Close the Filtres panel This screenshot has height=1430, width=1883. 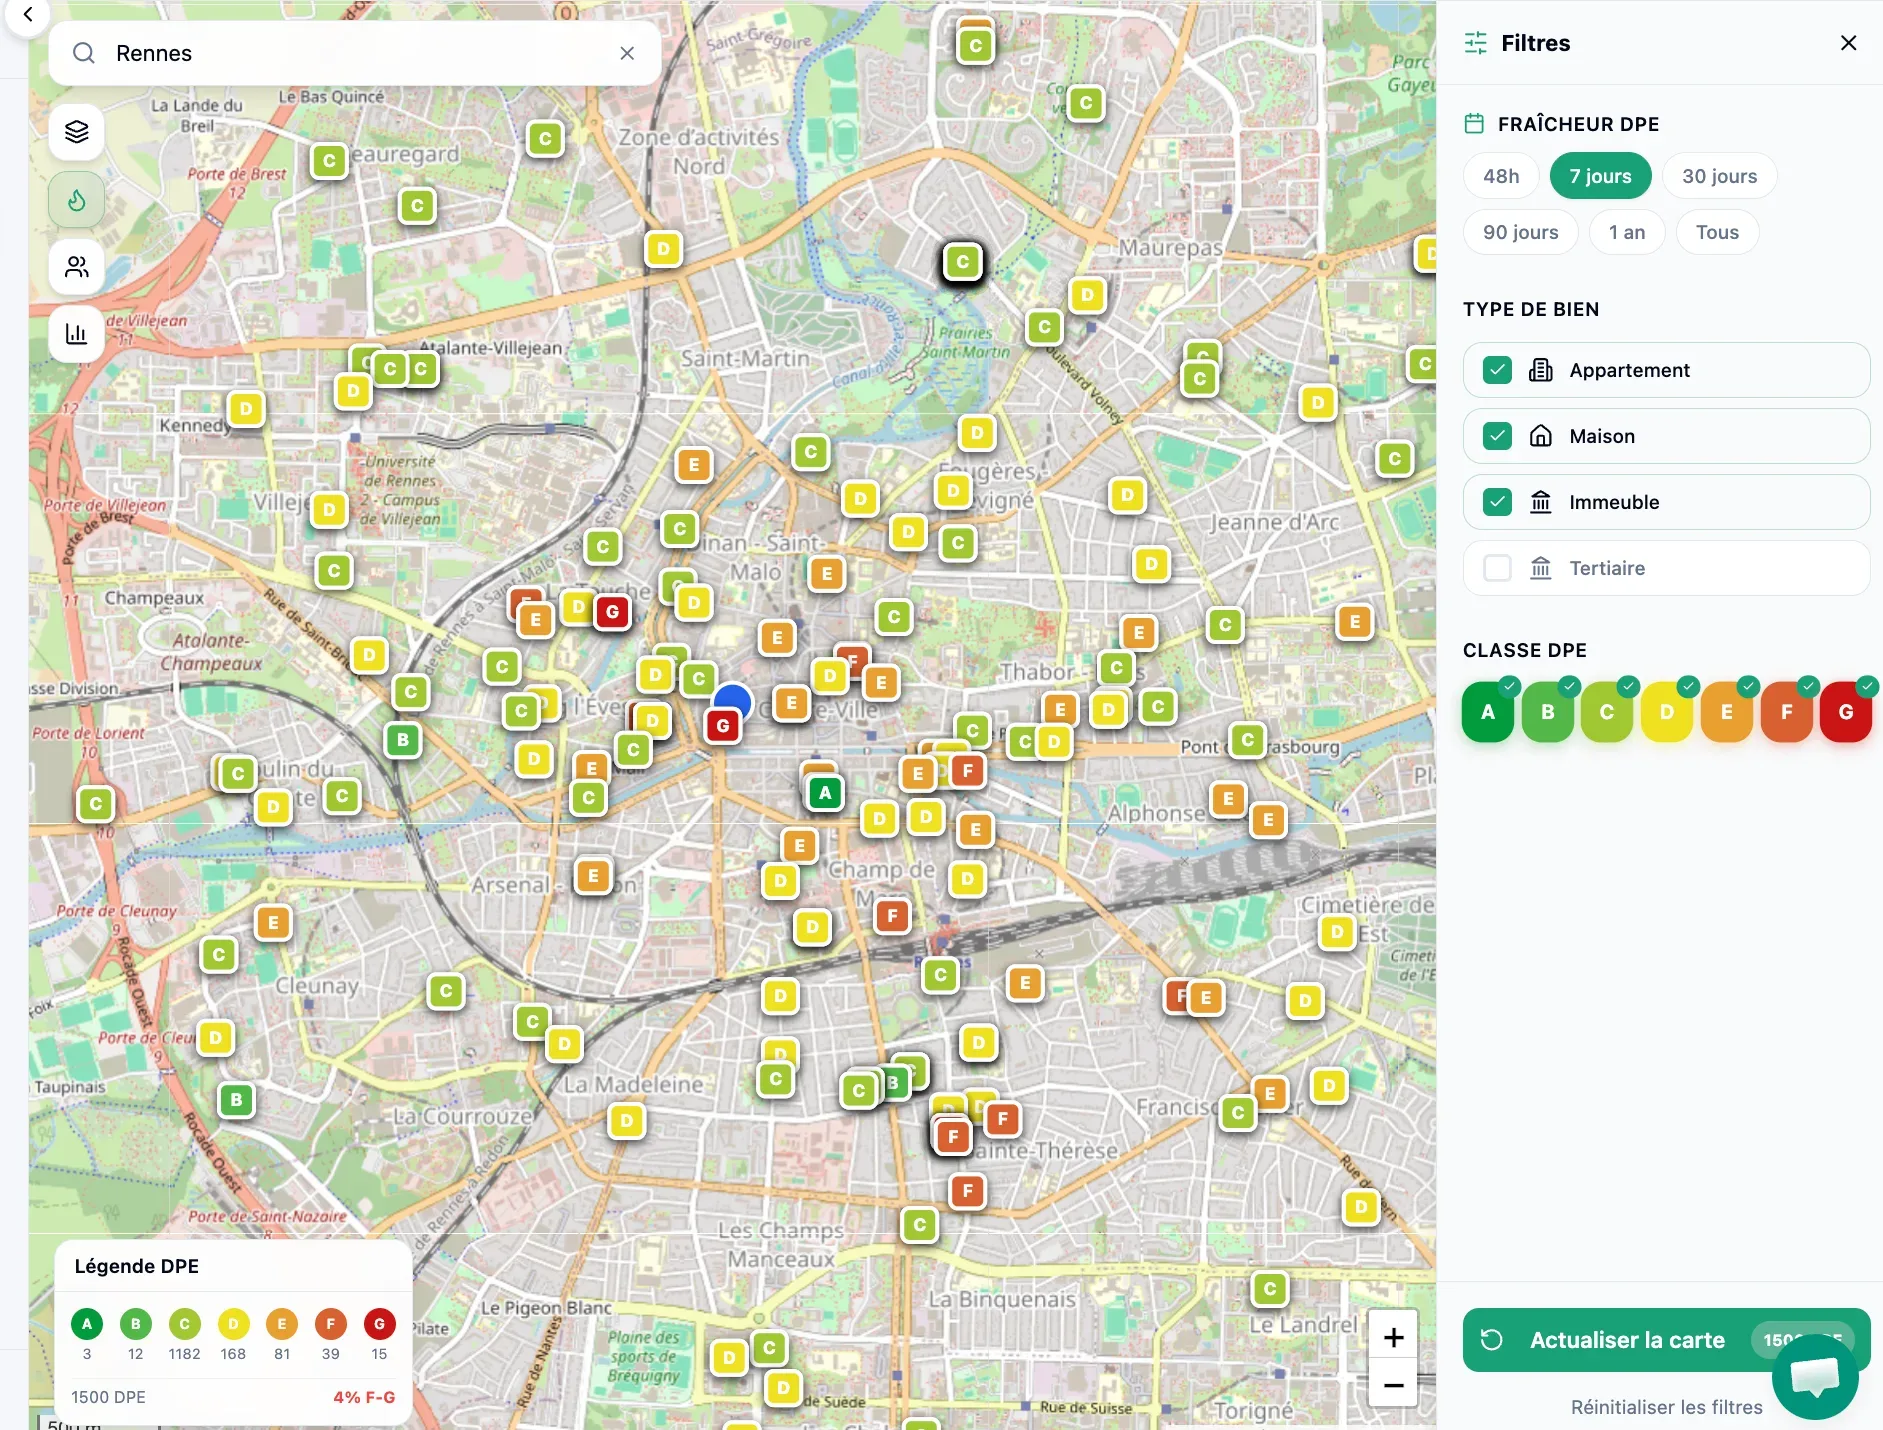(x=1848, y=43)
